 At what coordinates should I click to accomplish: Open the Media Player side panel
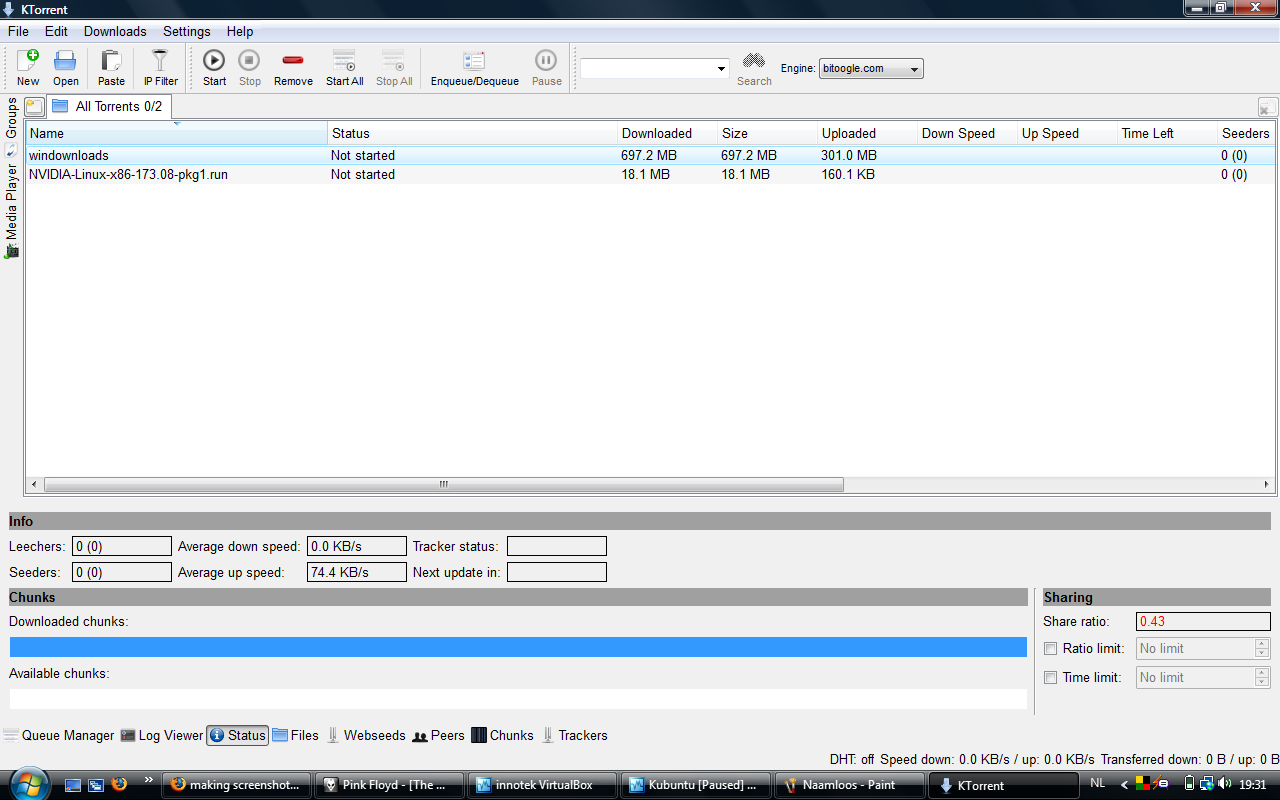point(12,211)
